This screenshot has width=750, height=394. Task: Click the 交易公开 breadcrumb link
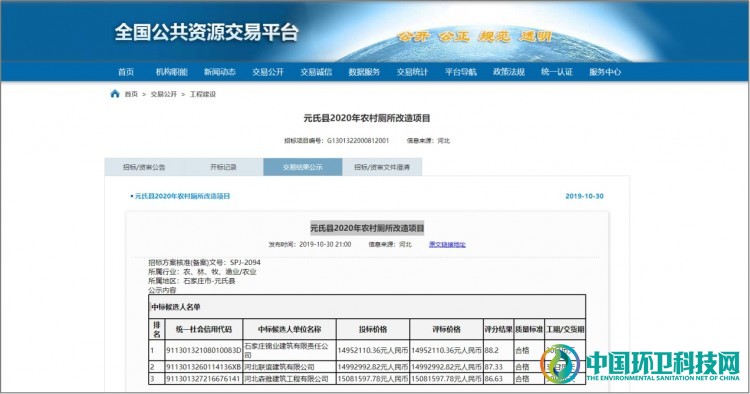164,94
